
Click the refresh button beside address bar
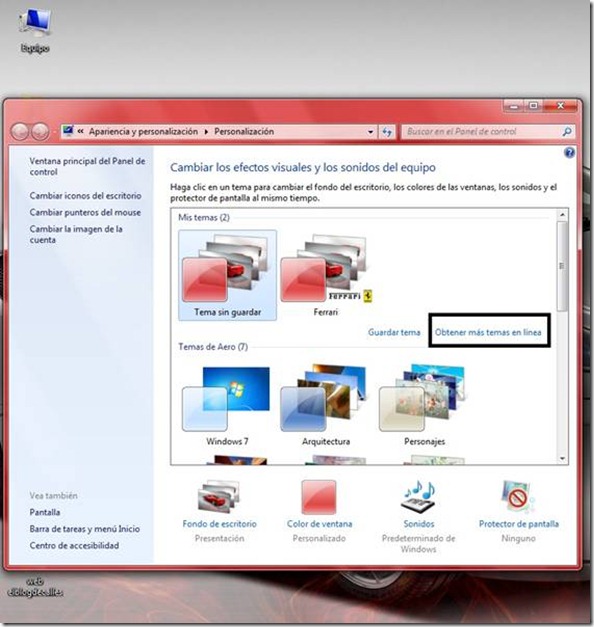387,132
